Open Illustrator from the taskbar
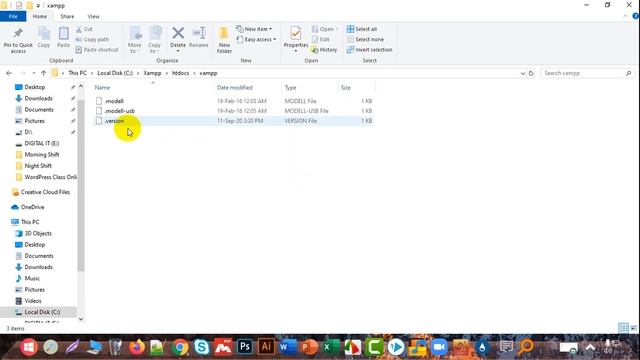This screenshot has height=360, width=640. pos(266,347)
